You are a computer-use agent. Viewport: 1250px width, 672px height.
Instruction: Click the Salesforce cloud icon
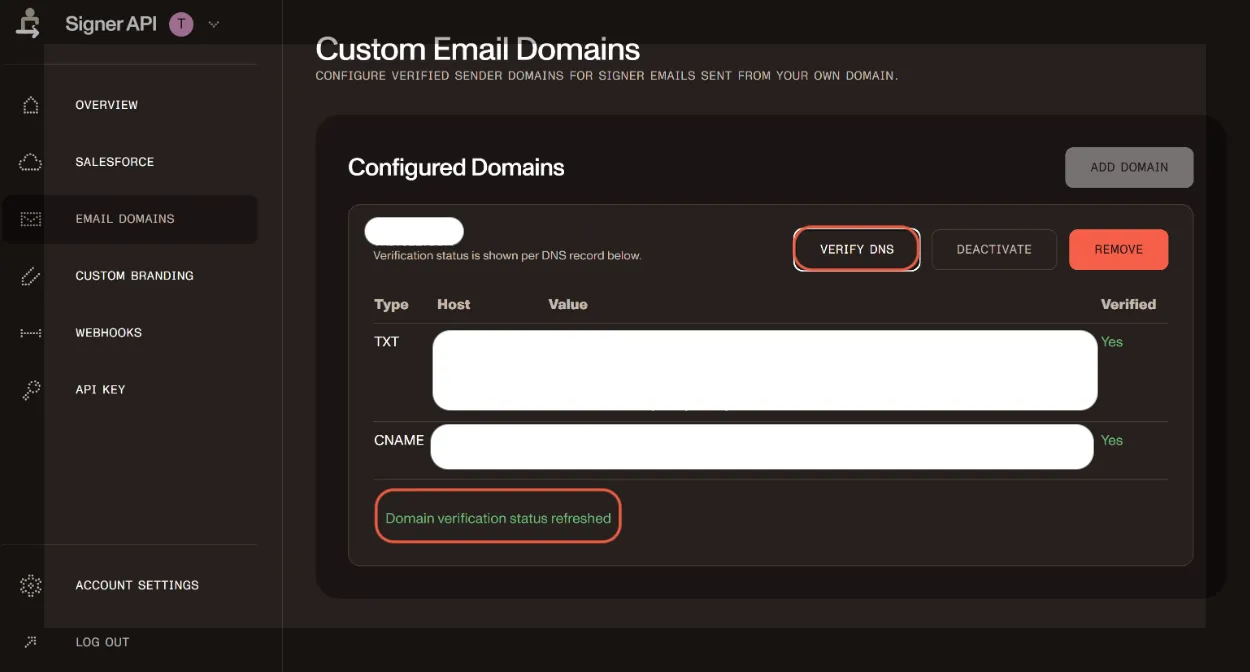click(x=31, y=162)
